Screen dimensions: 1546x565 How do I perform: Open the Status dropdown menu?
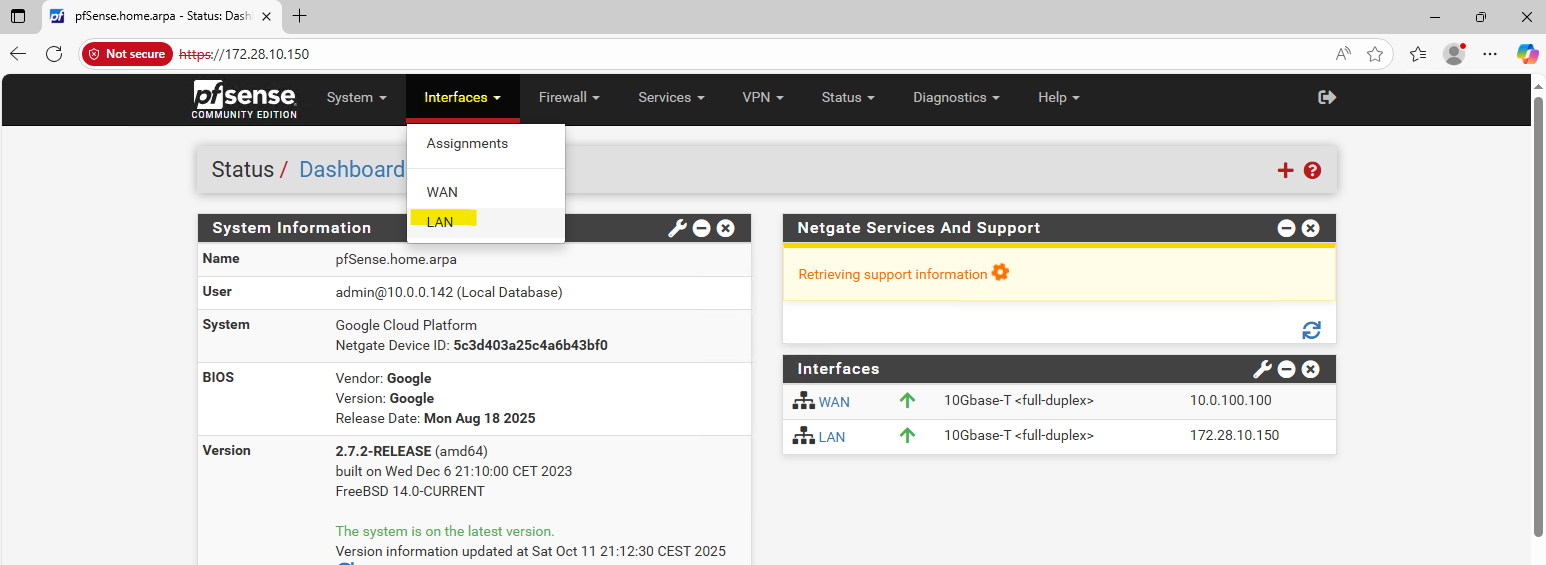848,97
